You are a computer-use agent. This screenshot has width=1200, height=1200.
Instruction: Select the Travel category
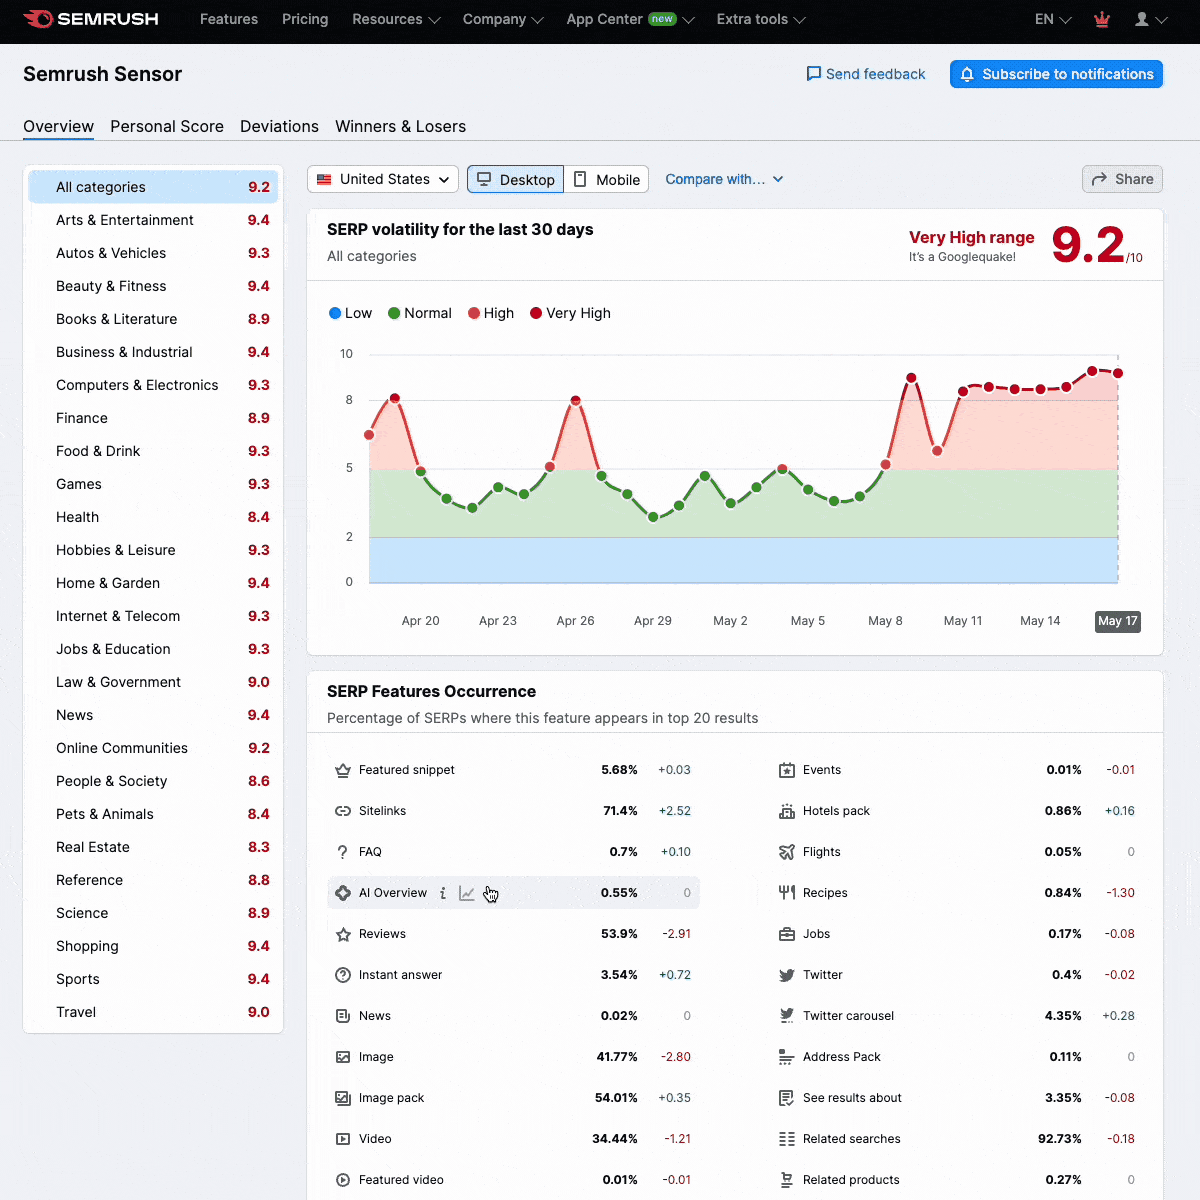pos(153,1012)
